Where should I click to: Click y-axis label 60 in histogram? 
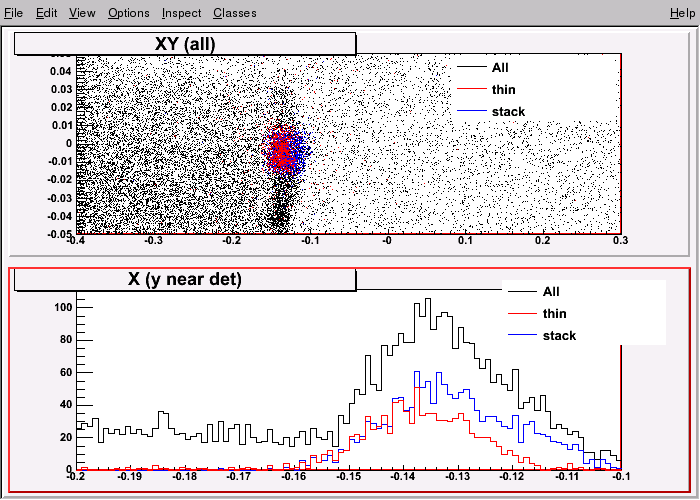66,373
